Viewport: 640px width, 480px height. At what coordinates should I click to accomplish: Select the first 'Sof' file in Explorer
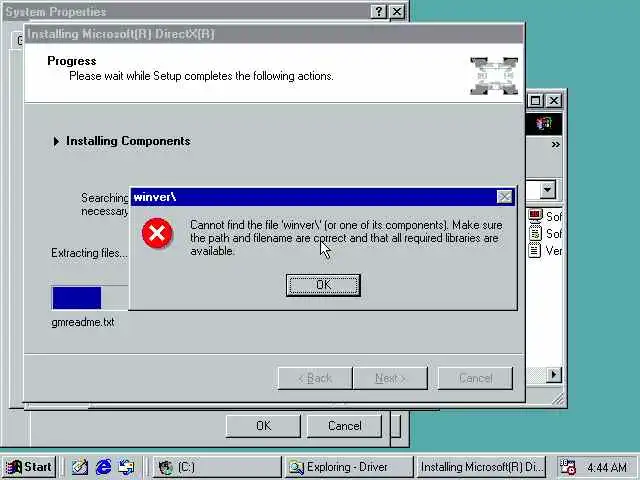tap(546, 216)
